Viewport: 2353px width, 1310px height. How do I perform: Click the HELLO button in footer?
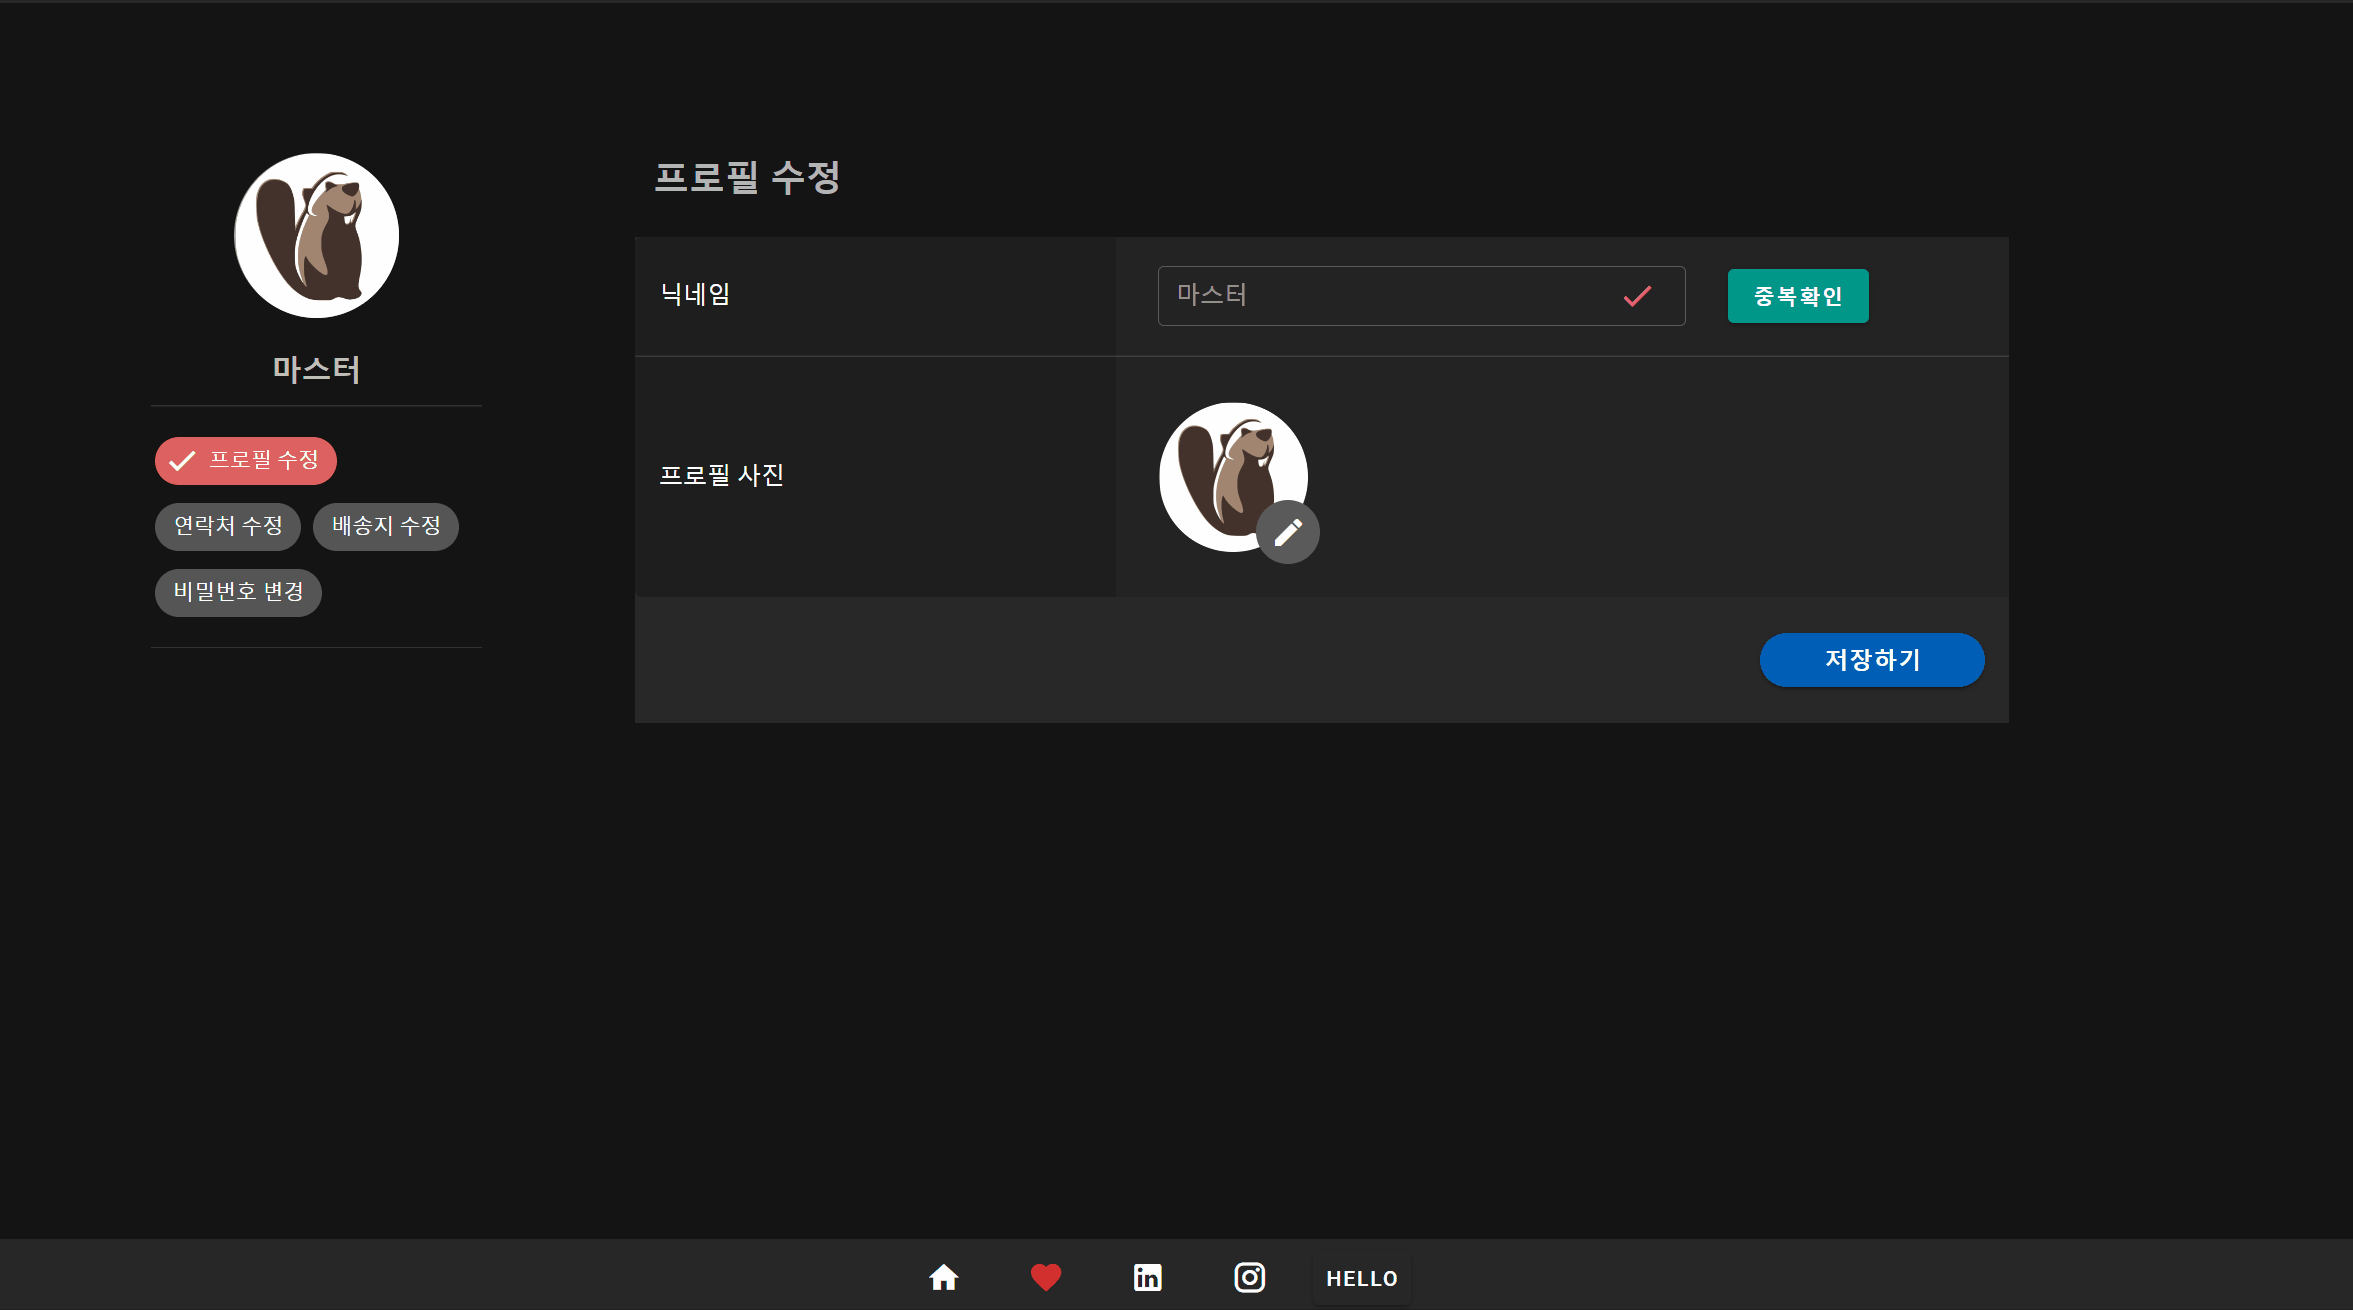(x=1361, y=1278)
